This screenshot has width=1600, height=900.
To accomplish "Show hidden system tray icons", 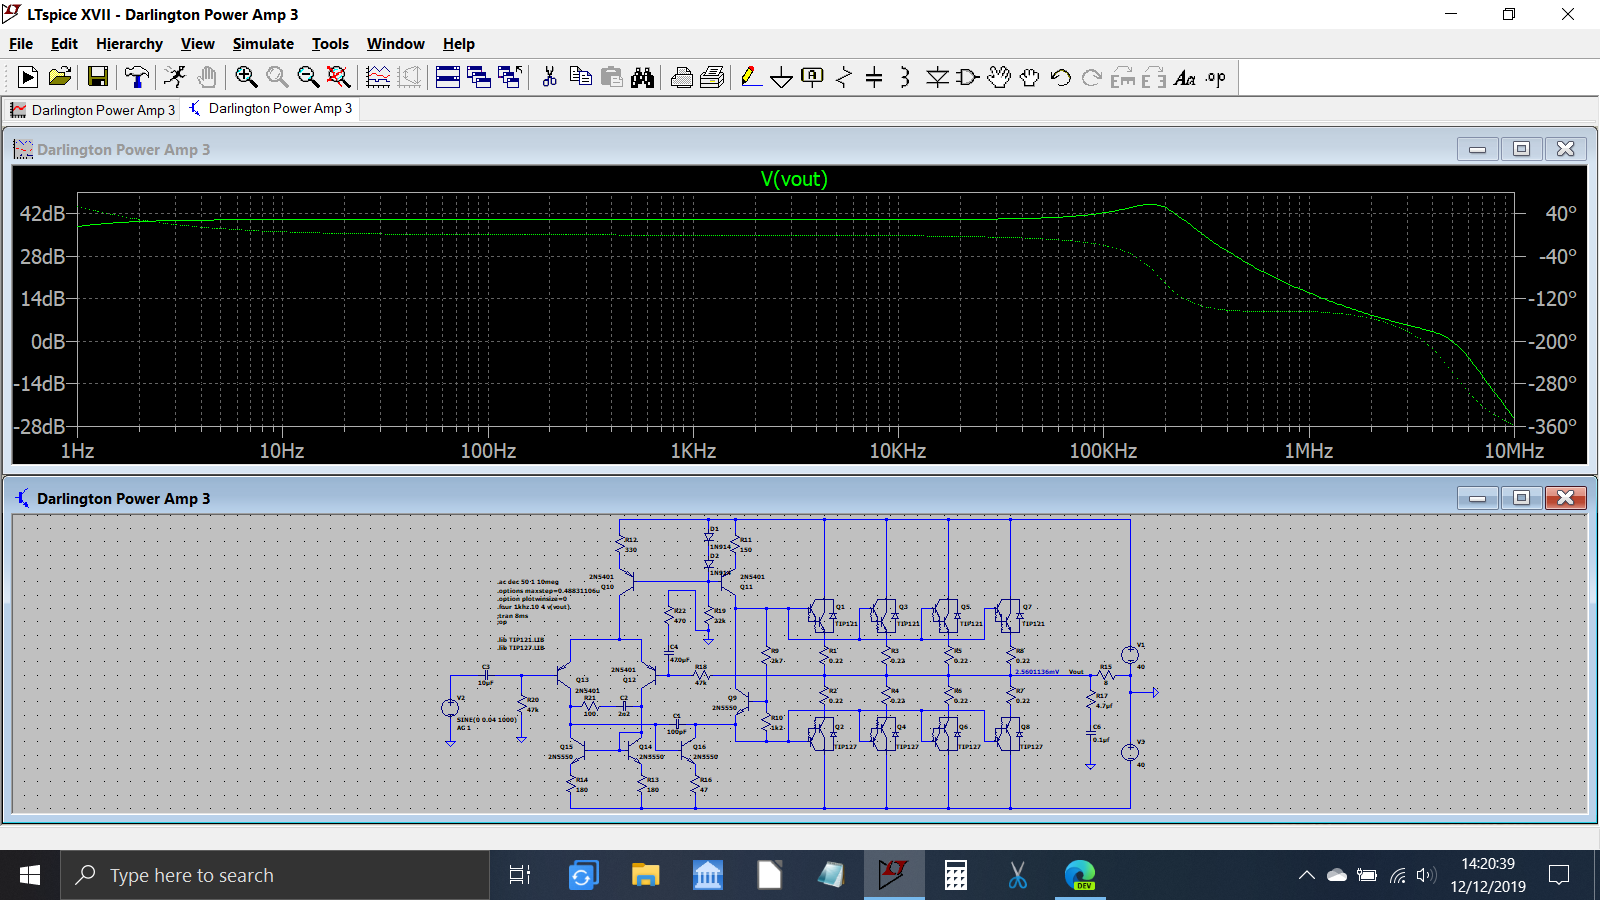I will click(x=1306, y=875).
